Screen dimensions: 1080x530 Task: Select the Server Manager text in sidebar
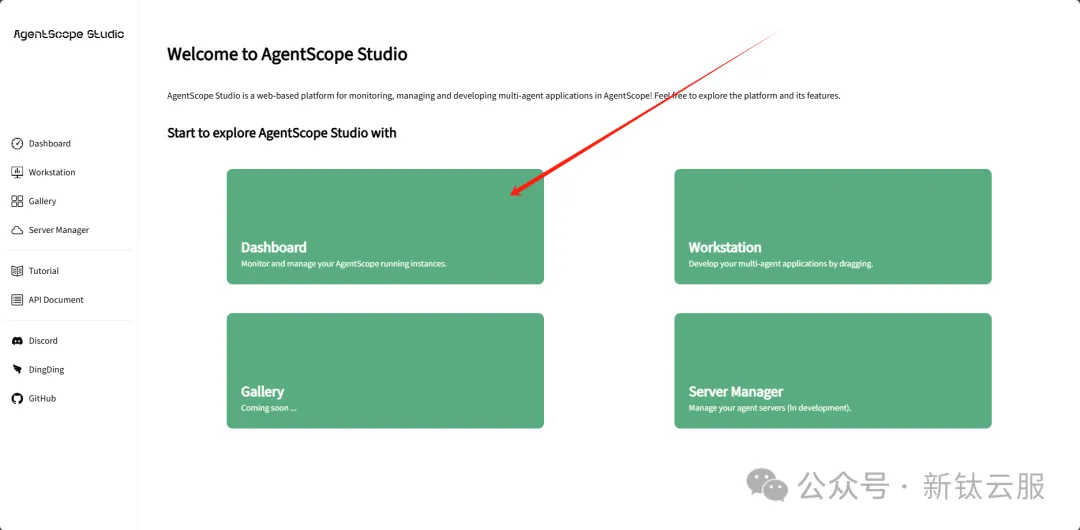click(x=59, y=230)
